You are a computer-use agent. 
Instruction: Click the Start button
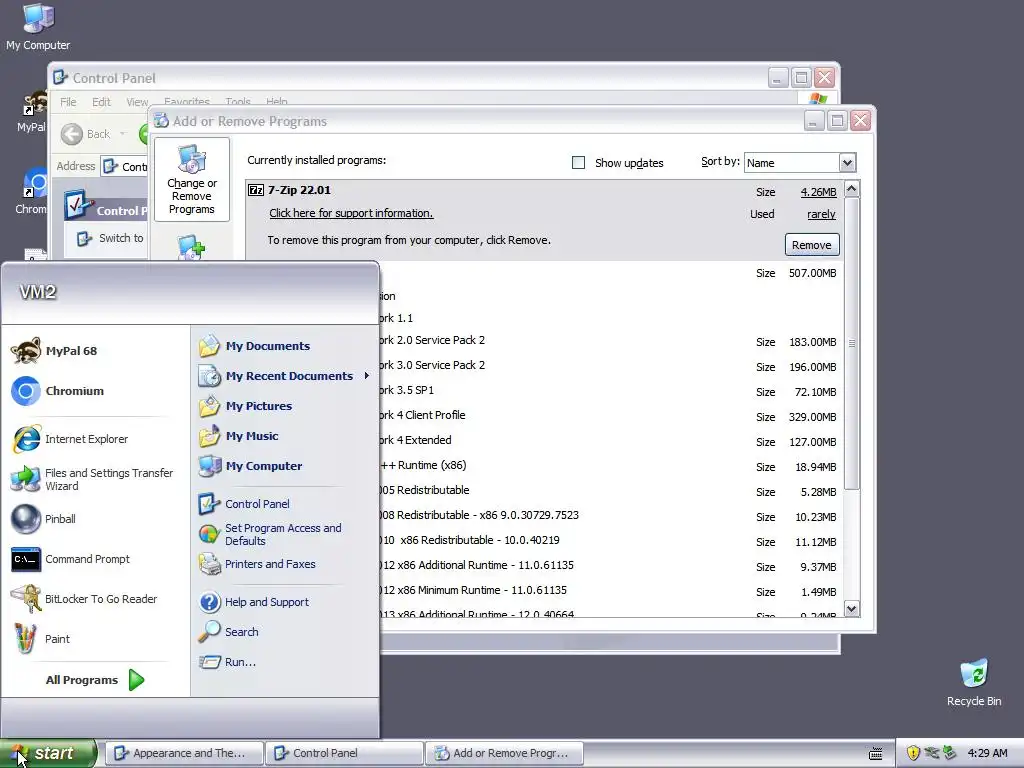[x=48, y=753]
